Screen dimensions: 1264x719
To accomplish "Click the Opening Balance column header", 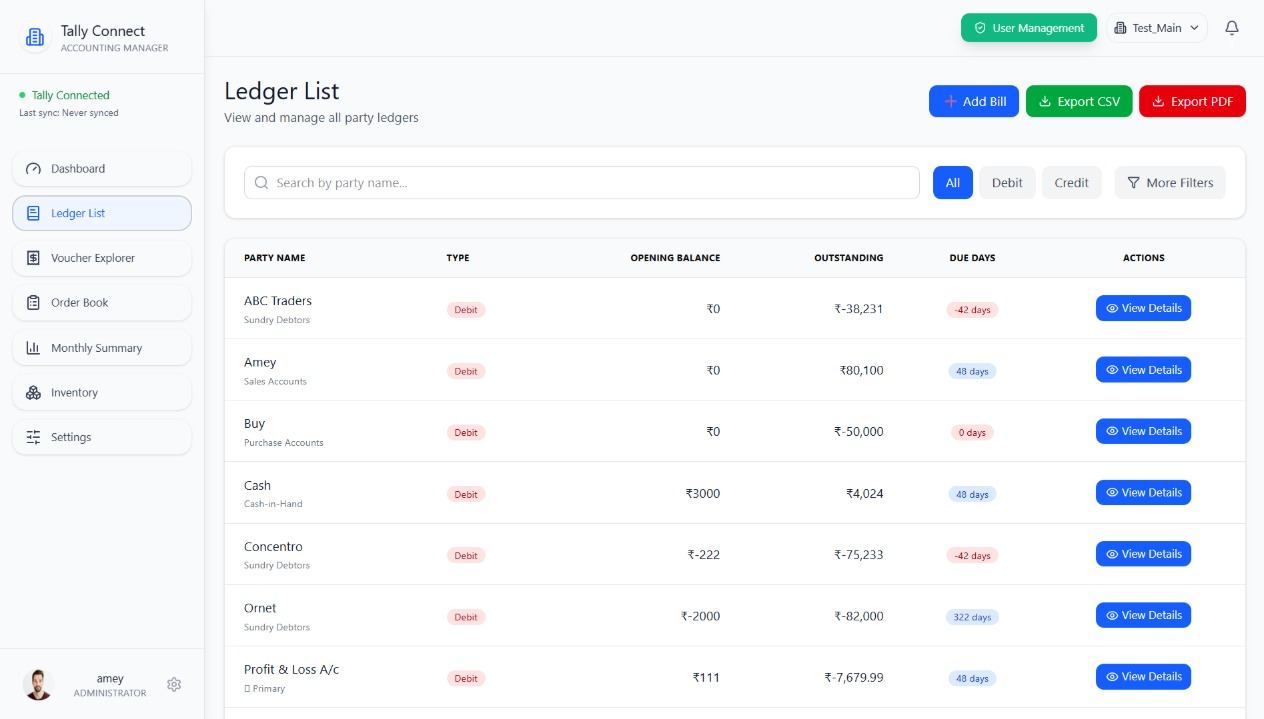I will [x=675, y=258].
